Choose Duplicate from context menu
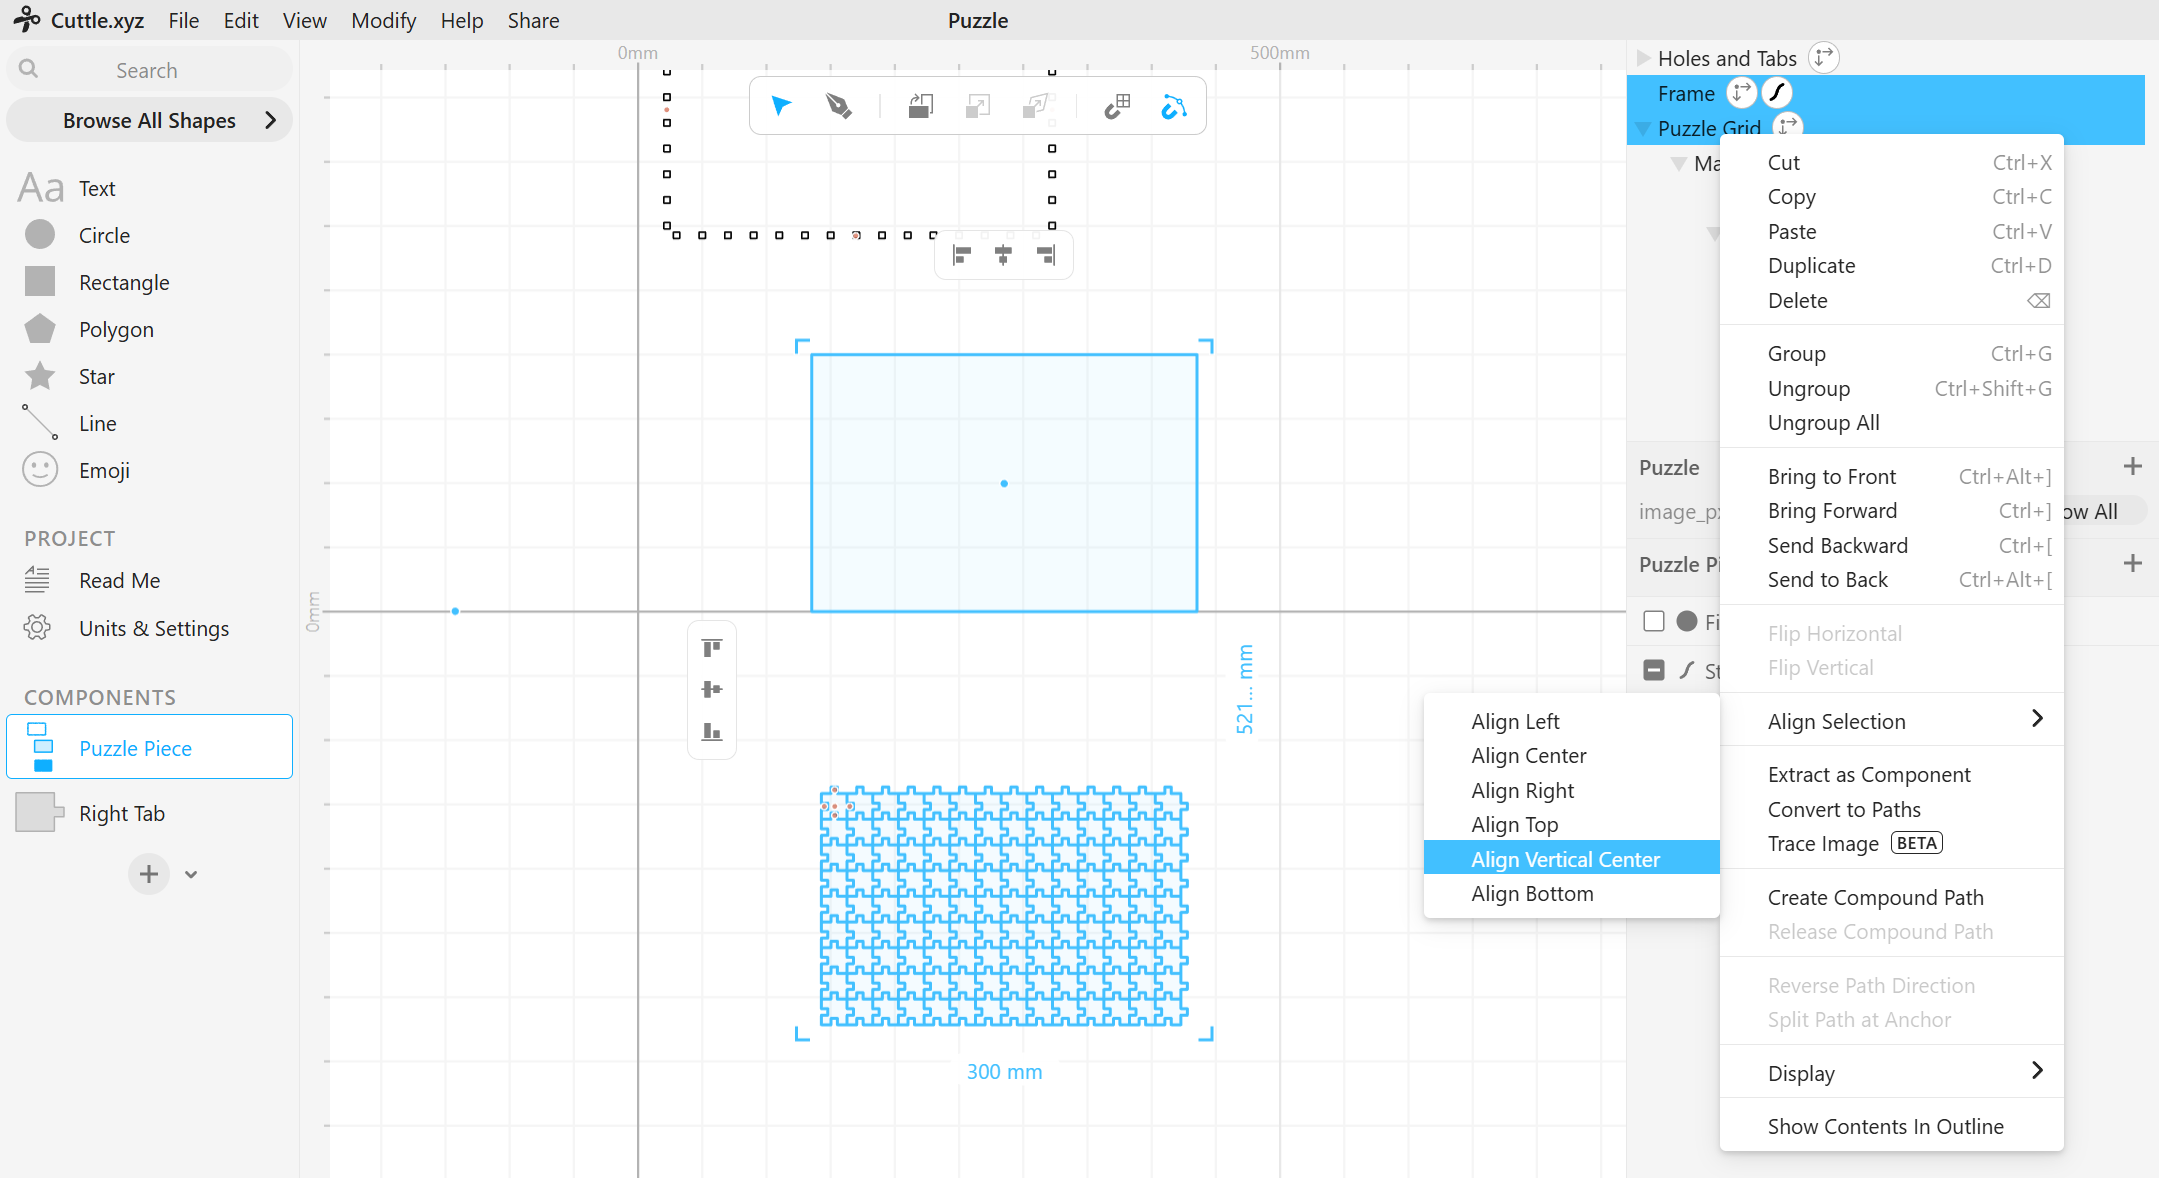The height and width of the screenshot is (1178, 2159). tap(1891, 265)
